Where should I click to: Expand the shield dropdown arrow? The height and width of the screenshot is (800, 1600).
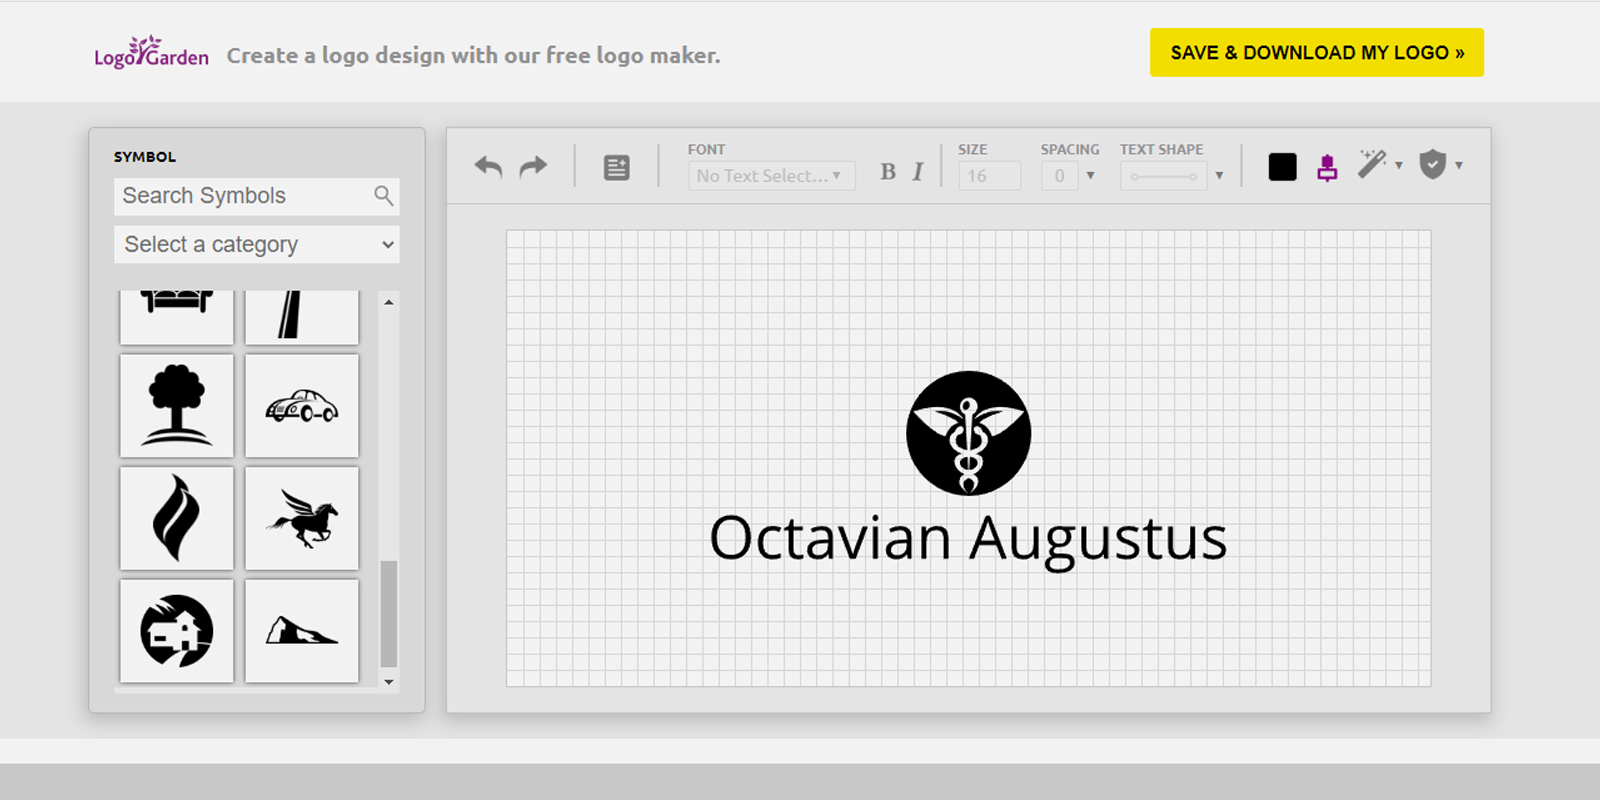coord(1459,166)
